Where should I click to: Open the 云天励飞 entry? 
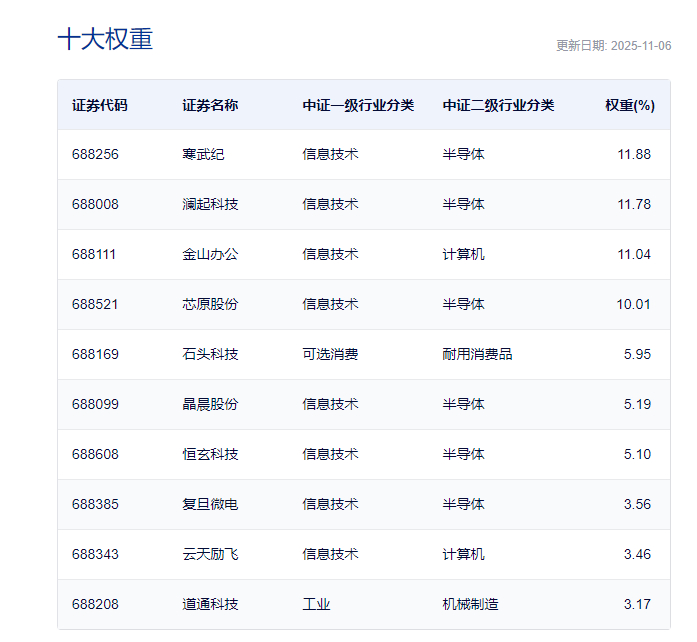coord(210,554)
